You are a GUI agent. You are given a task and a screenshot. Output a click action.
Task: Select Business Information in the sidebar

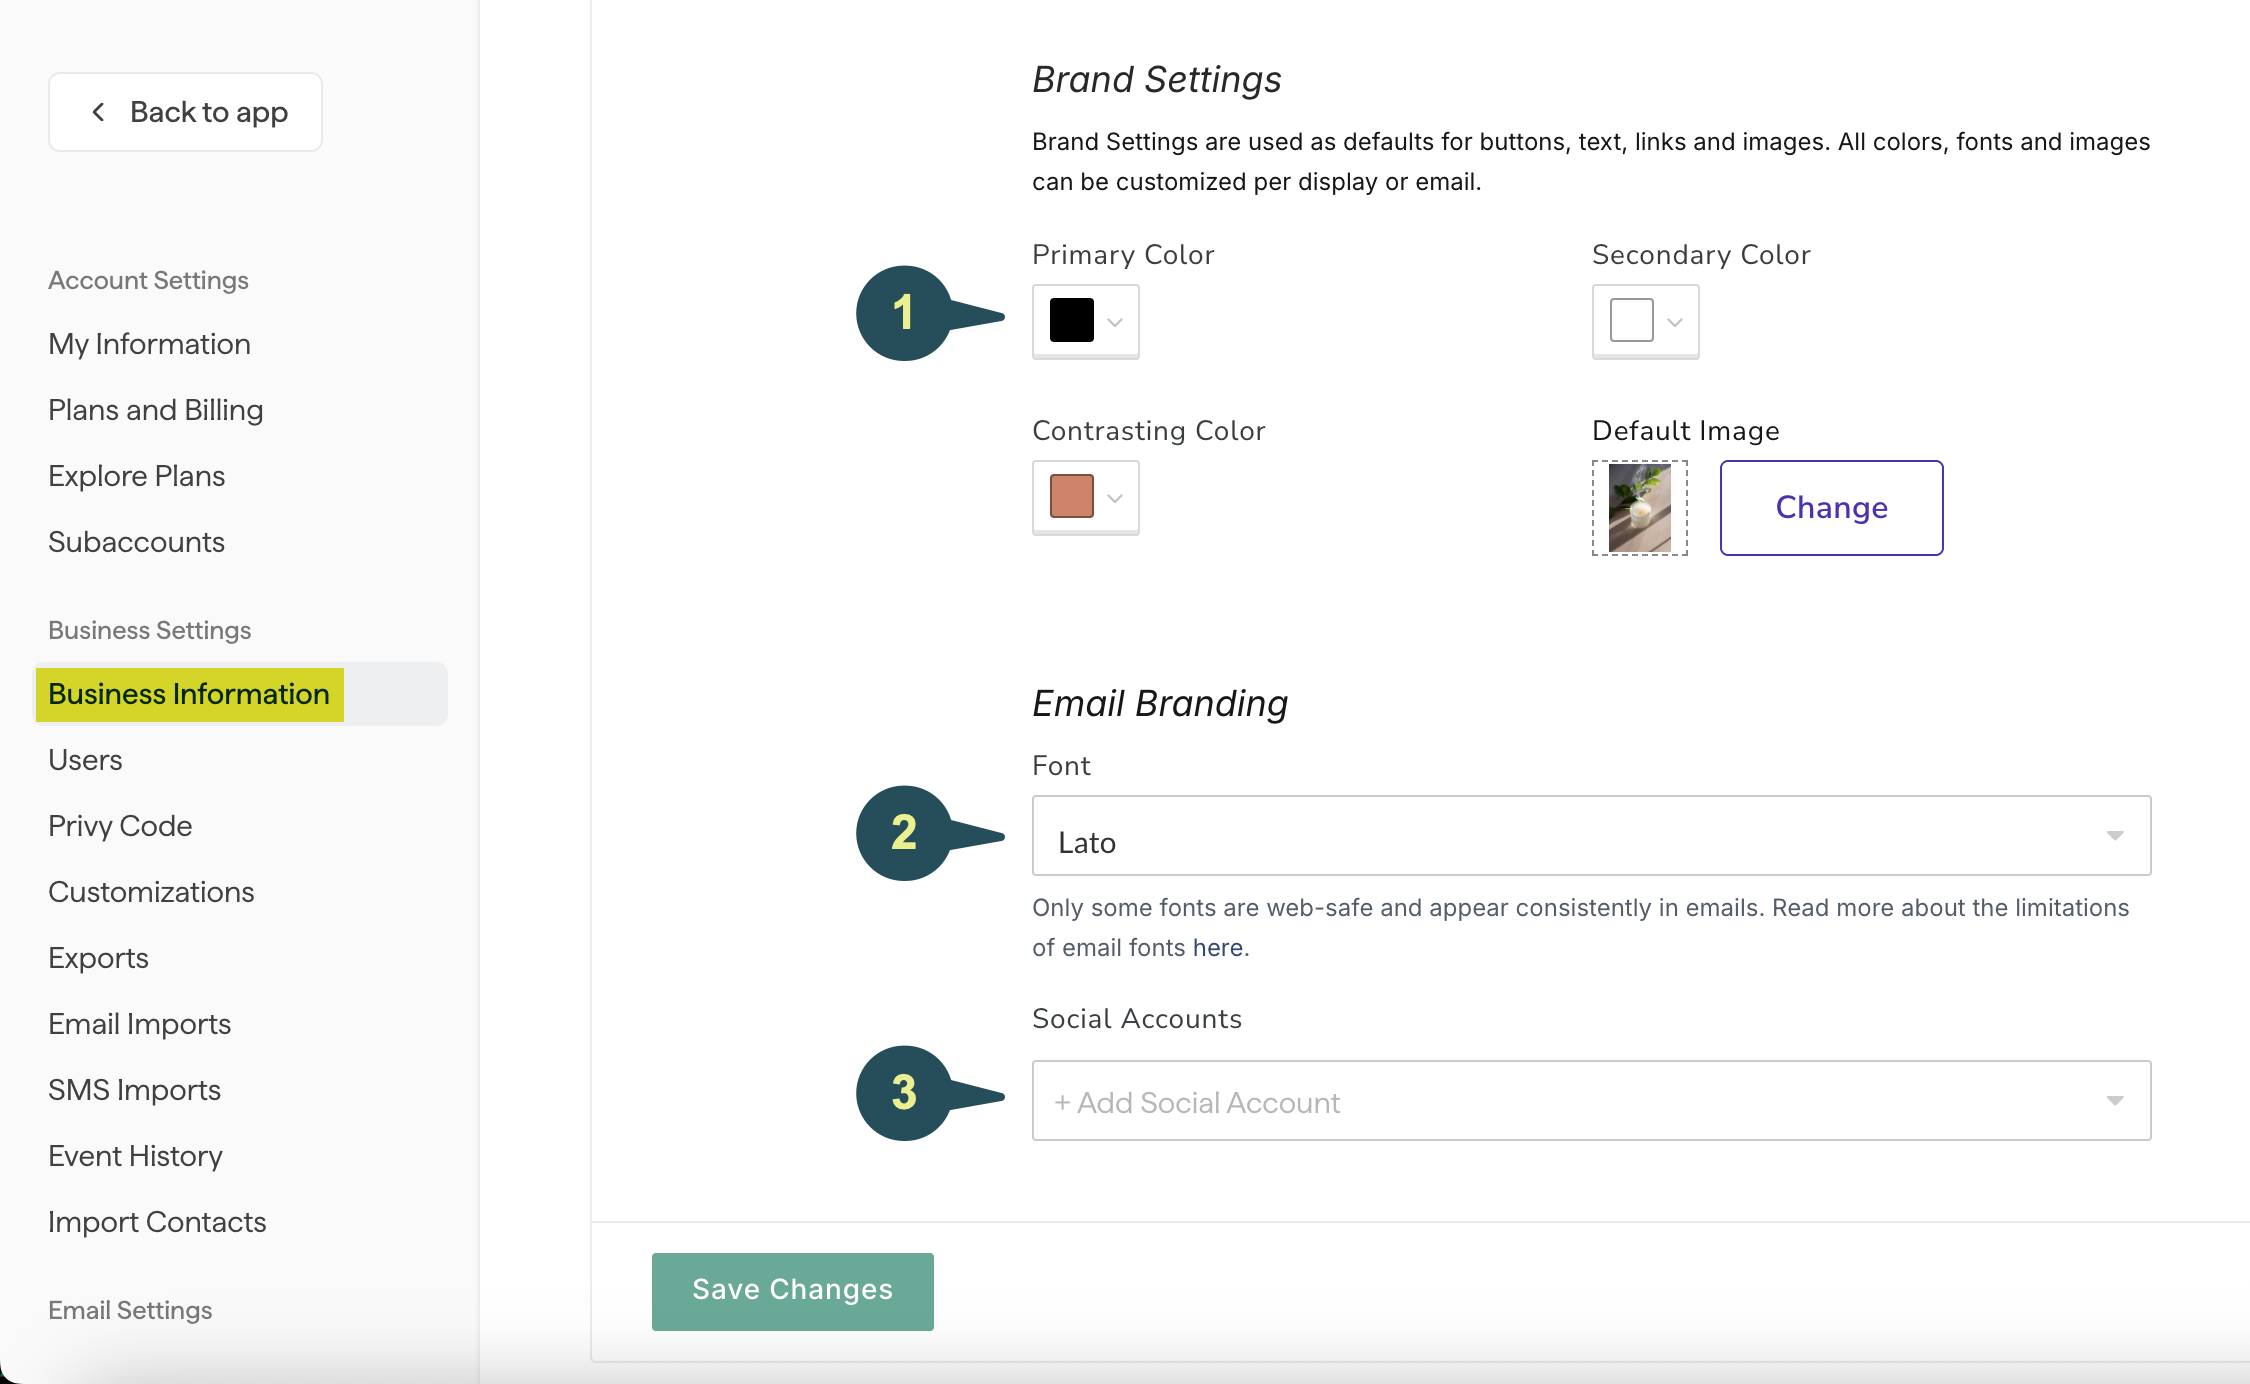click(187, 694)
